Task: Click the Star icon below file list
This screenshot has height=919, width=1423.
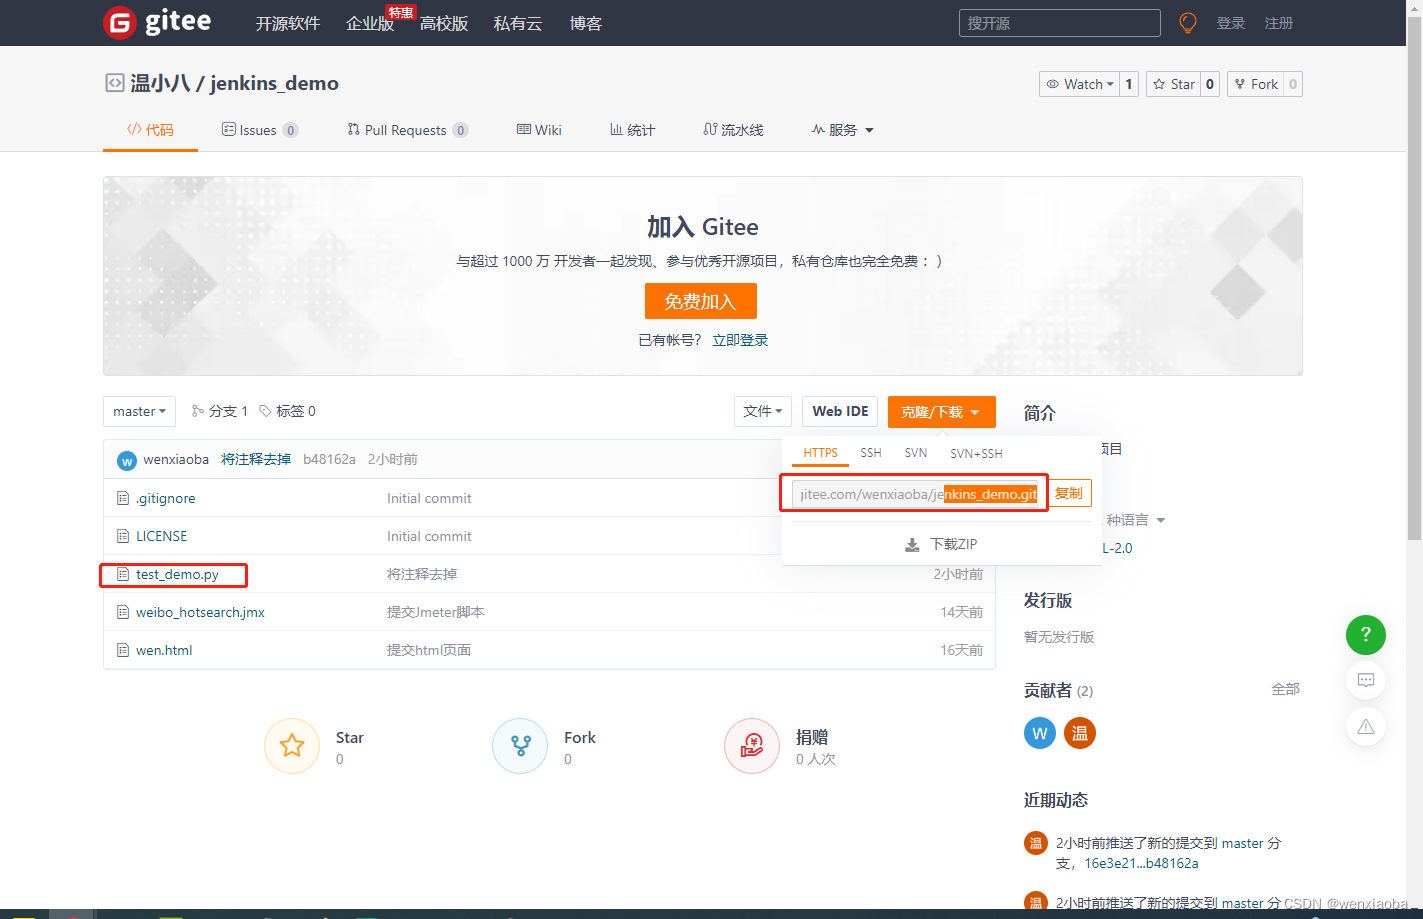Action: [292, 746]
